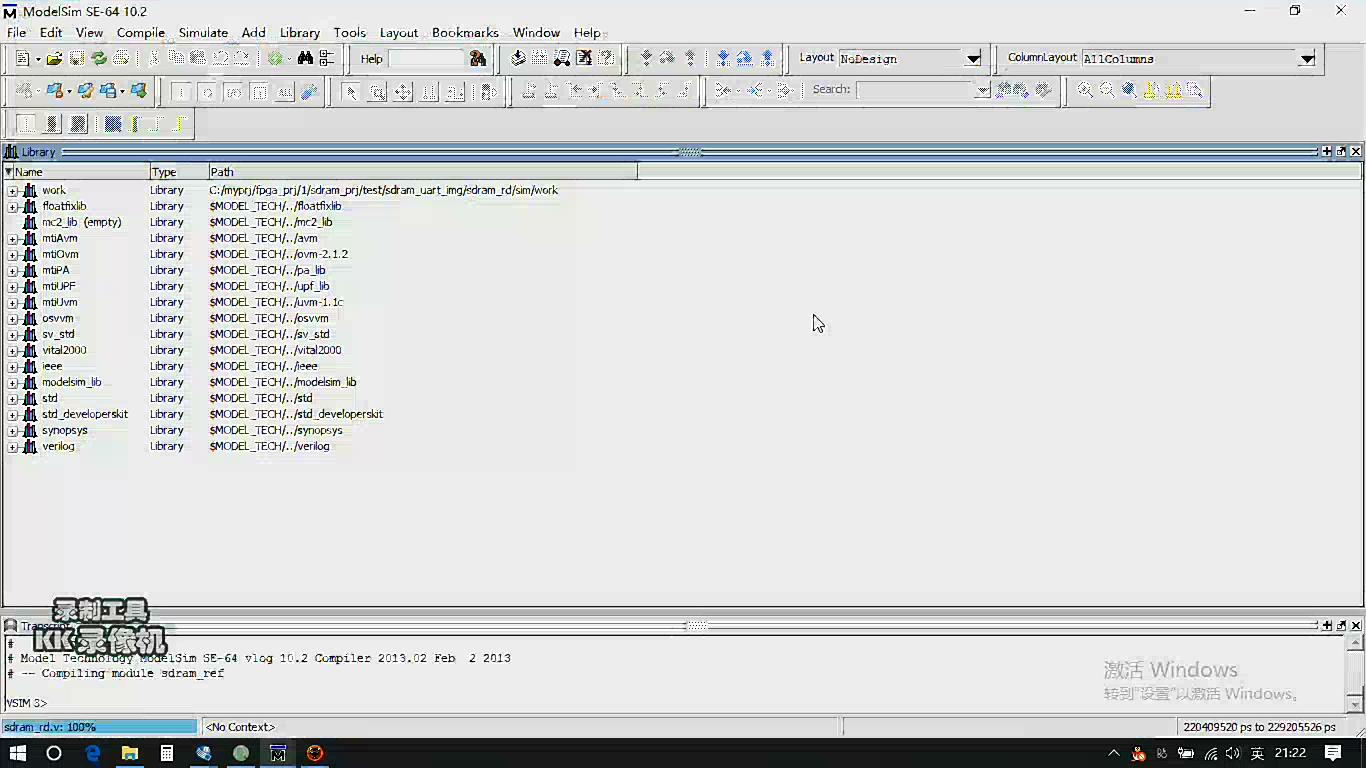1366x768 pixels.
Task: Click the green Reload toolbar icon
Action: 98,59
